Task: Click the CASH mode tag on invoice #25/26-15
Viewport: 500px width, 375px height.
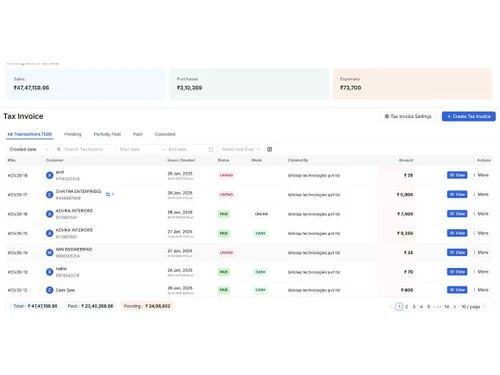Action: point(260,233)
